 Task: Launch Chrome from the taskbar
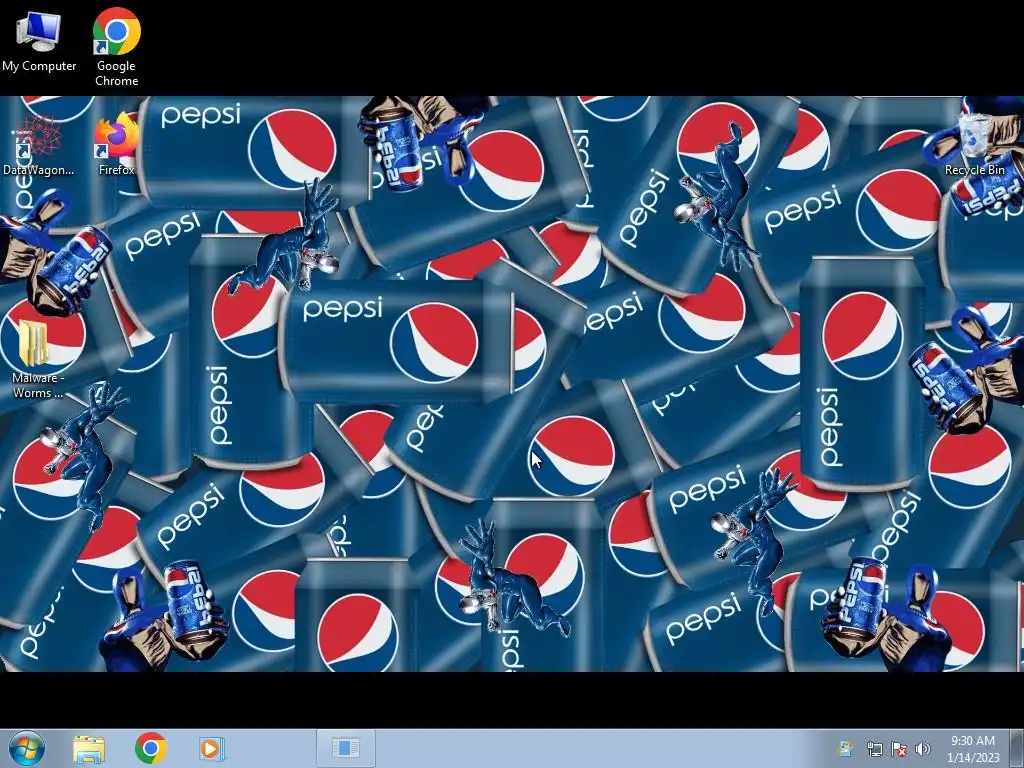coord(150,748)
